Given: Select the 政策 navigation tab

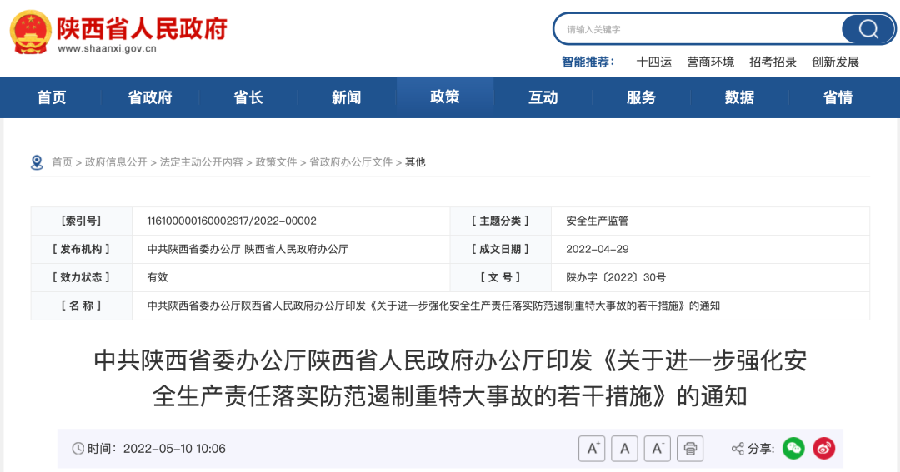Looking at the screenshot, I should (x=444, y=98).
